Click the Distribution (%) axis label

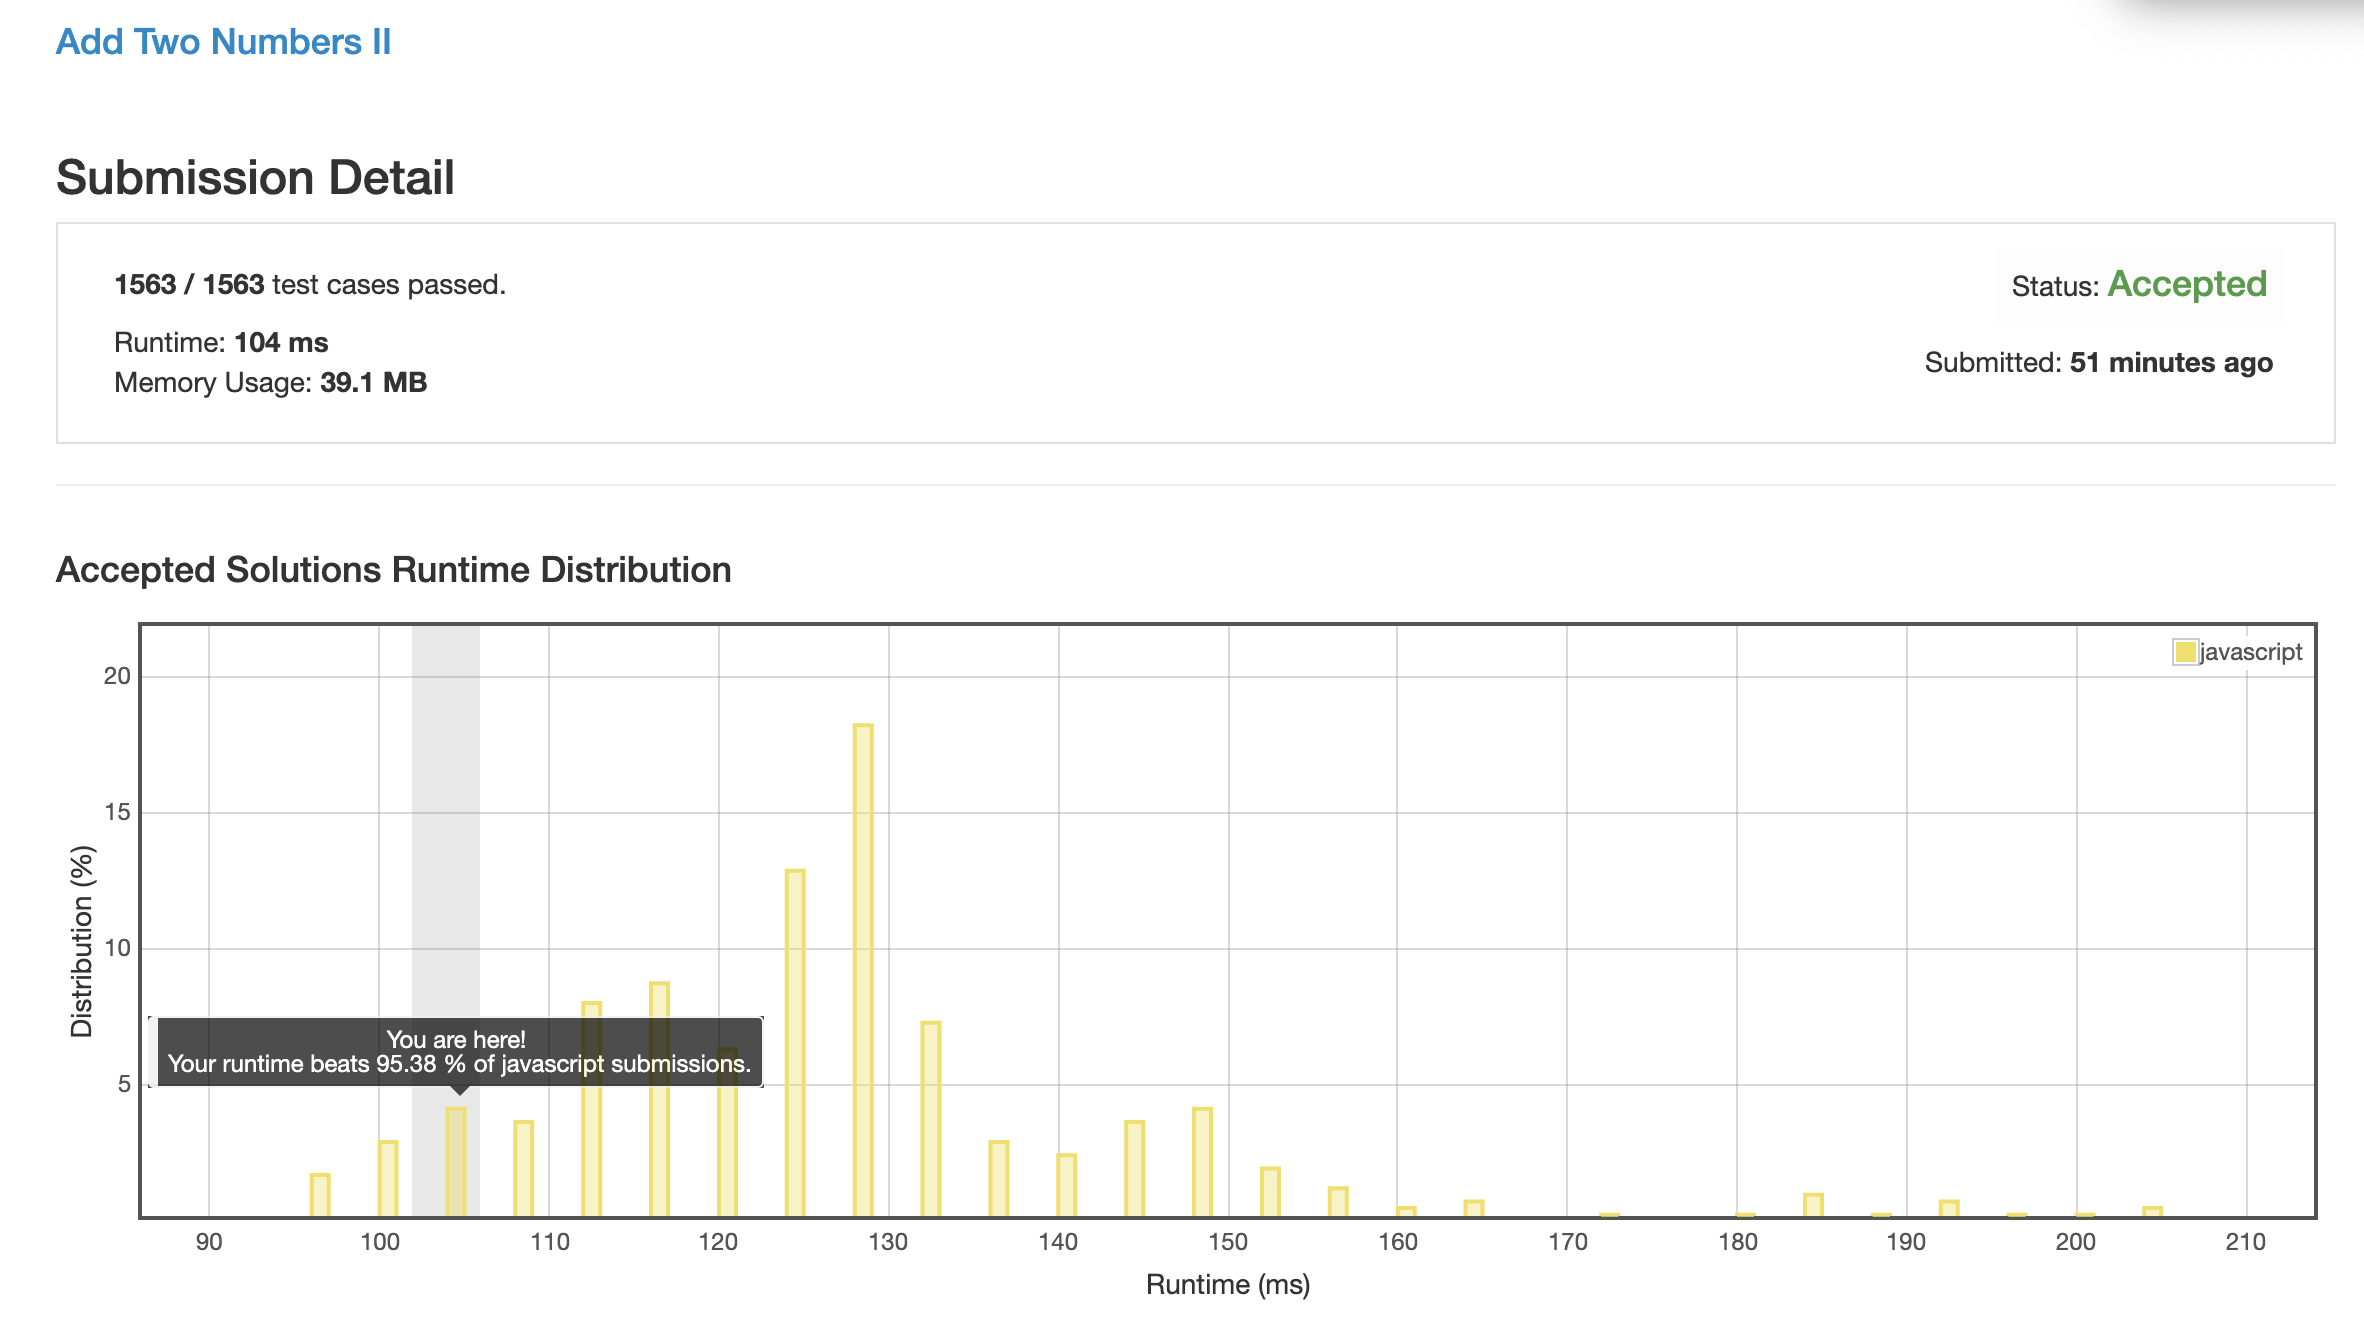82,941
